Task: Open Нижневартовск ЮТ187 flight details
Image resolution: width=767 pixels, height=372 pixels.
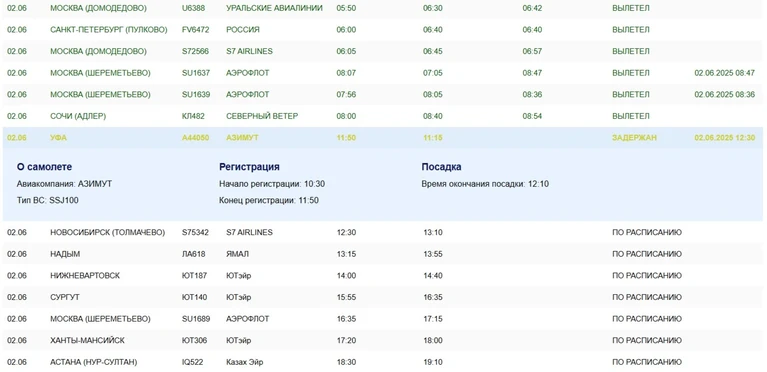Action: click(x=383, y=276)
